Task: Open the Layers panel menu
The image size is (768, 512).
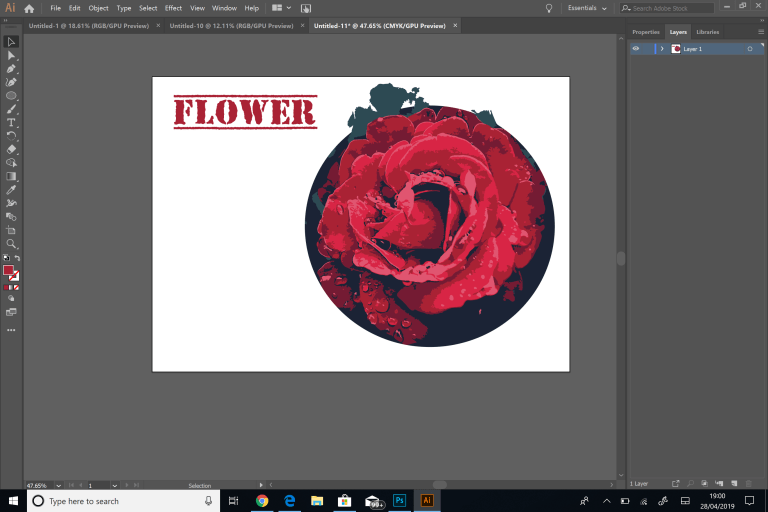Action: pyautogui.click(x=761, y=32)
